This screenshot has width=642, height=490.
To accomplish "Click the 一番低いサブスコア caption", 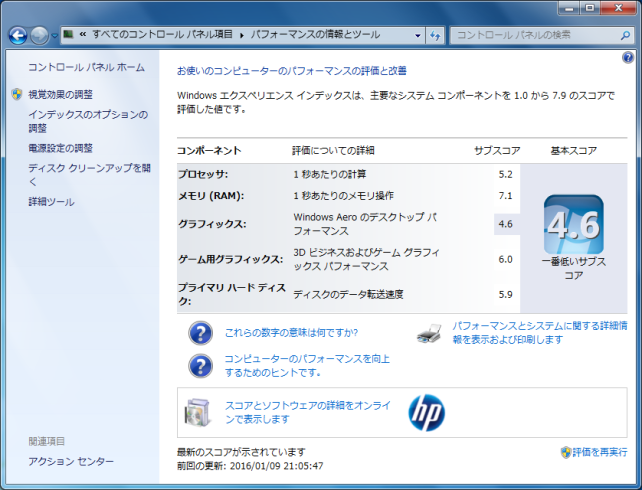I will 574,268.
